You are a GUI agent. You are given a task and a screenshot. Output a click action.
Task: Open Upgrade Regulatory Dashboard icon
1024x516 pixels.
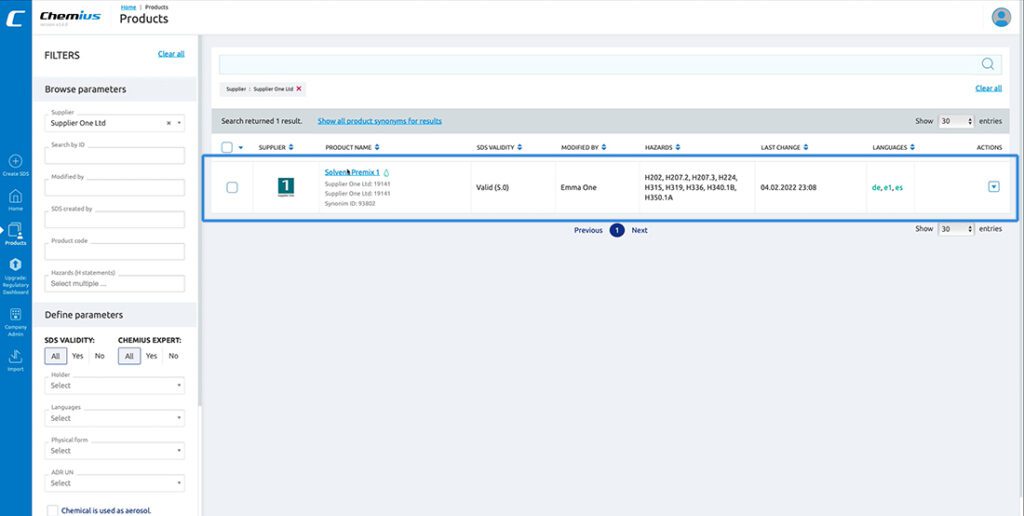(15, 264)
